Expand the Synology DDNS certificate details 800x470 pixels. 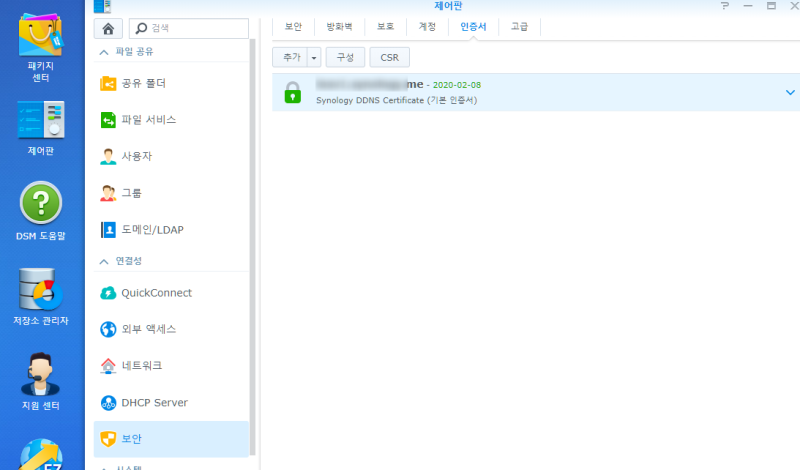click(790, 92)
